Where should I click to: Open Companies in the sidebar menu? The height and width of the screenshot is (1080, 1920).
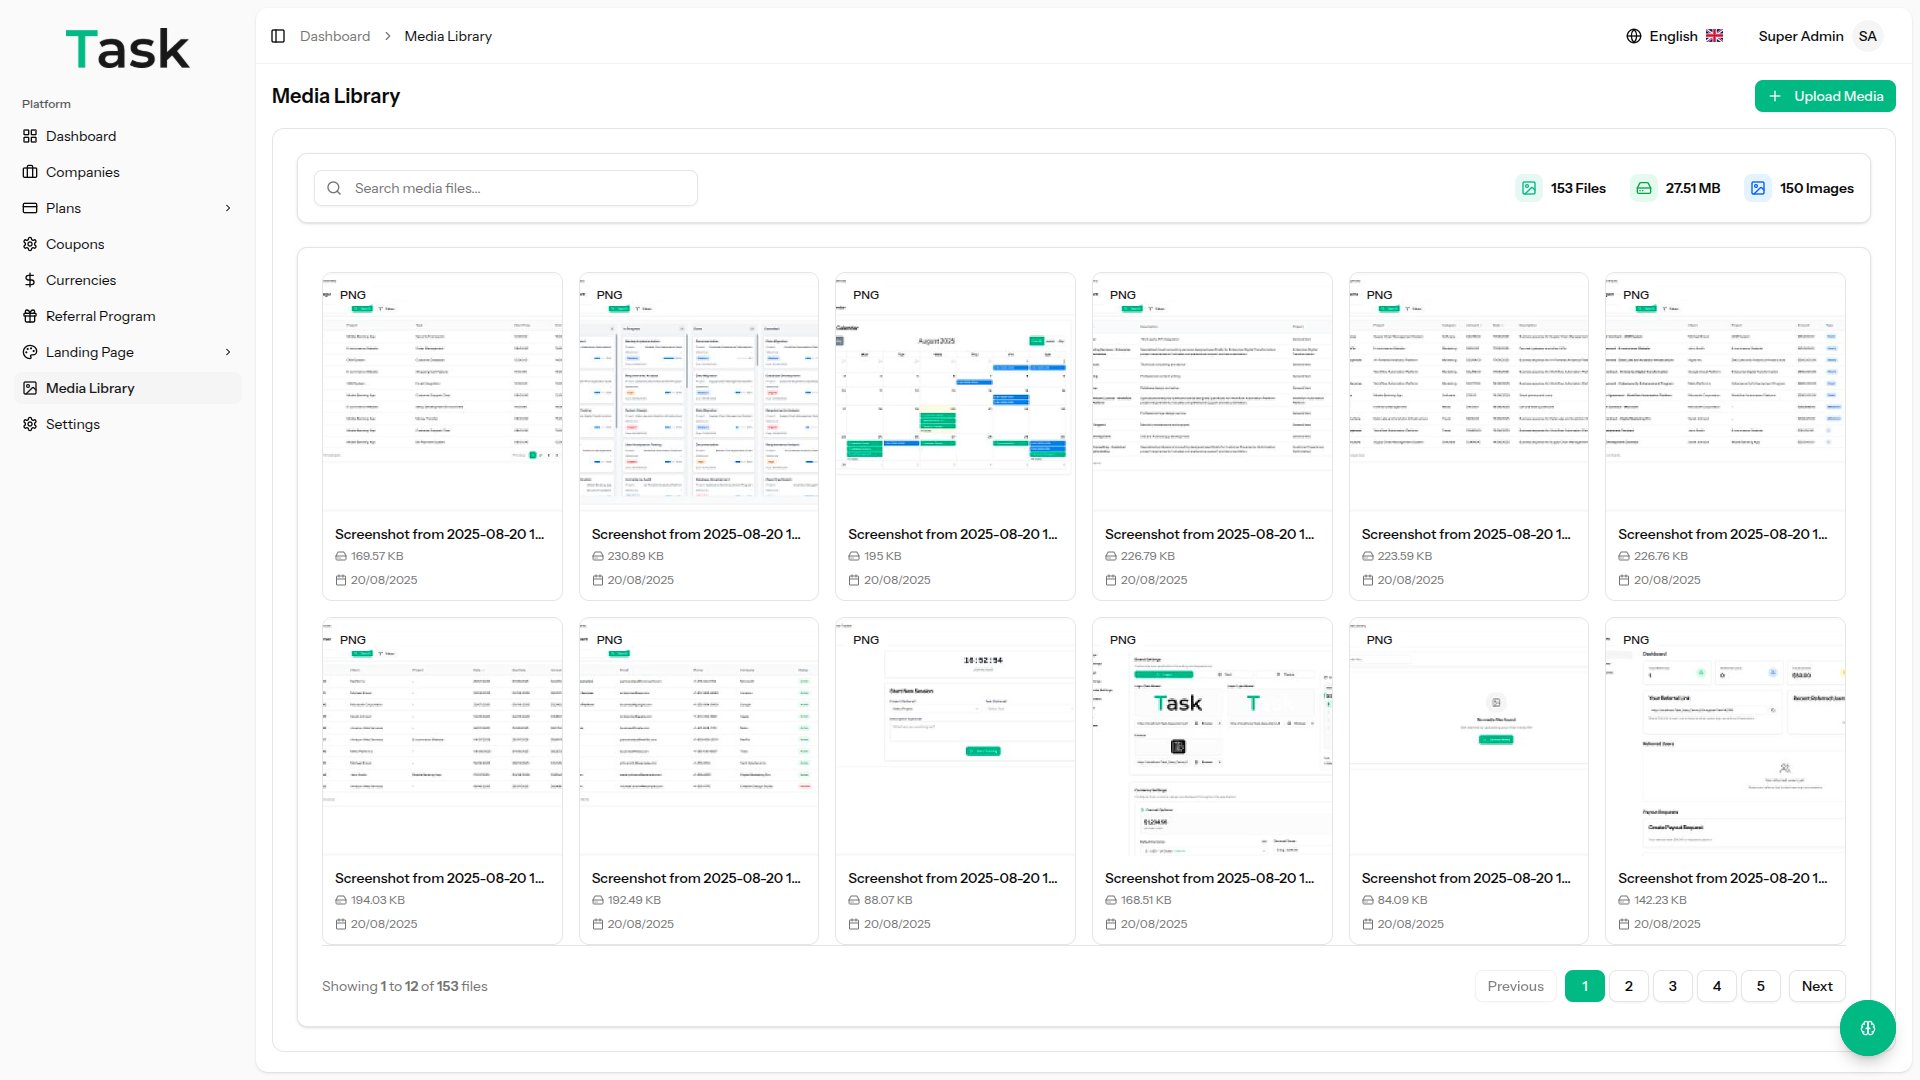pos(82,172)
